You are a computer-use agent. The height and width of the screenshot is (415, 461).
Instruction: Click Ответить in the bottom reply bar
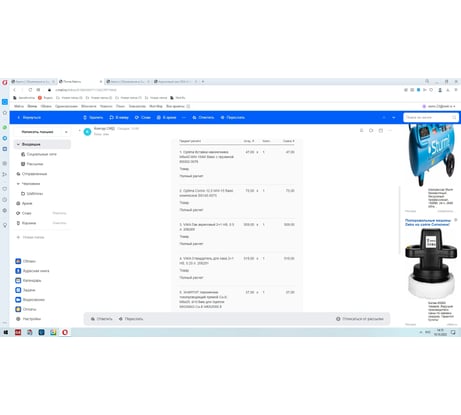click(102, 319)
